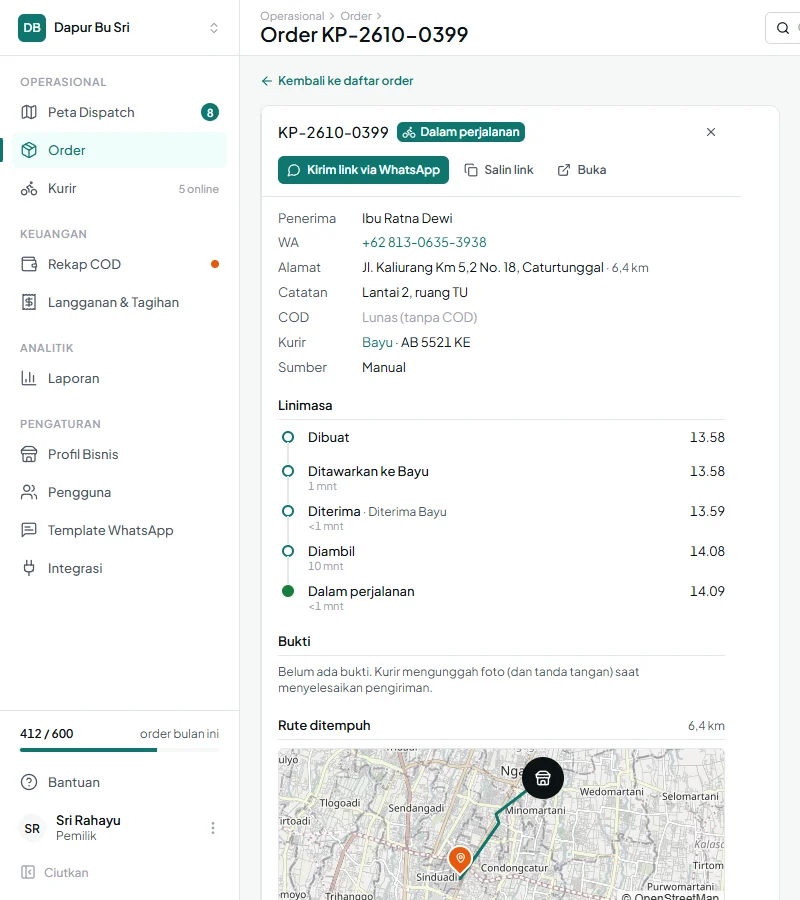This screenshot has width=800, height=900.
Task: Click the 412 / 600 order count
Action: [46, 734]
